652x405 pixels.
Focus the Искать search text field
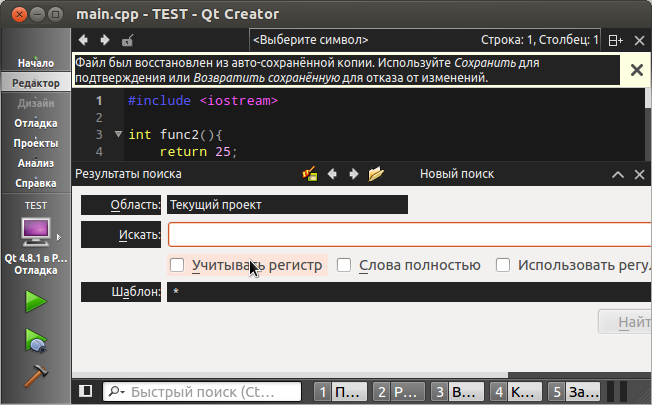(x=410, y=235)
